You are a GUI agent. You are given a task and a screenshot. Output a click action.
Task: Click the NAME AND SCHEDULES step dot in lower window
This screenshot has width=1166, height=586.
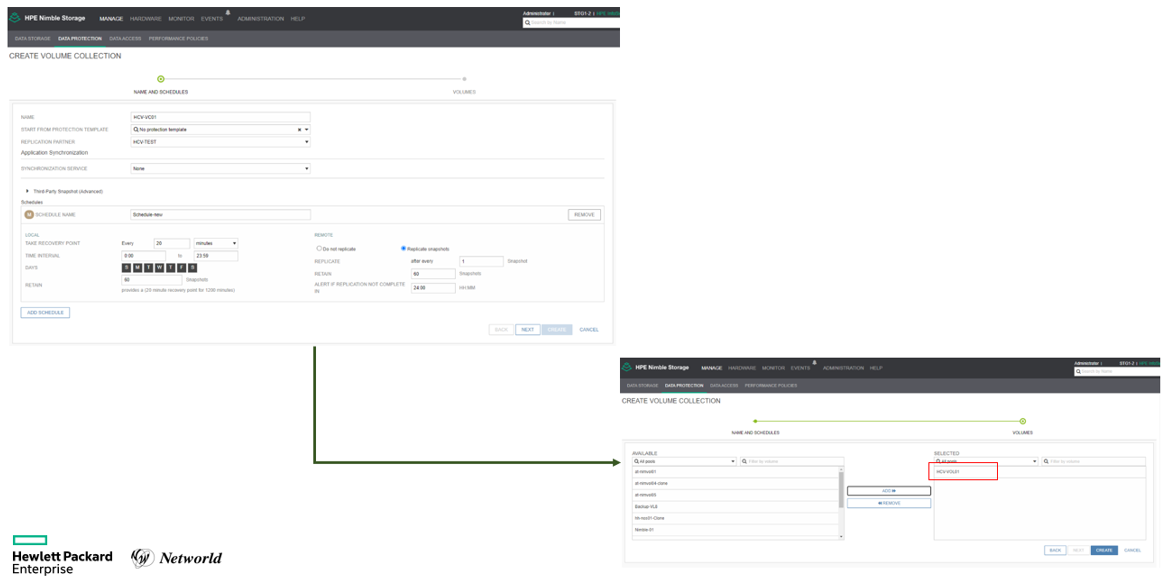[x=756, y=422]
